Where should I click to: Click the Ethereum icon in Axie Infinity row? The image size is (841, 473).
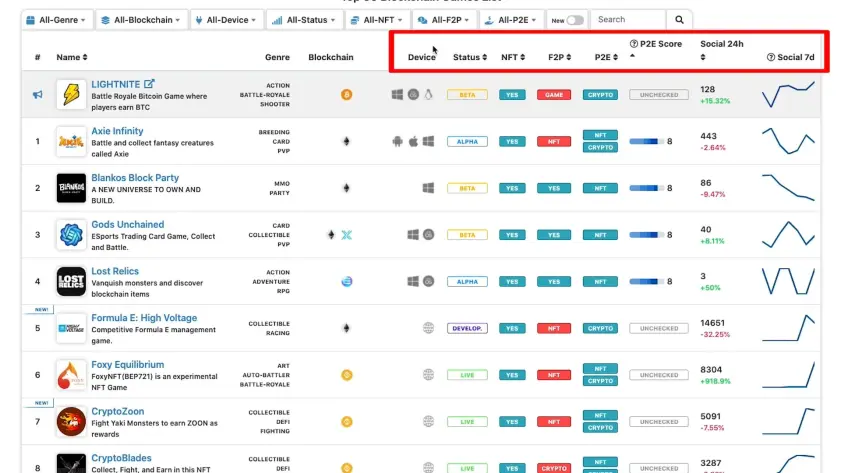(346, 142)
